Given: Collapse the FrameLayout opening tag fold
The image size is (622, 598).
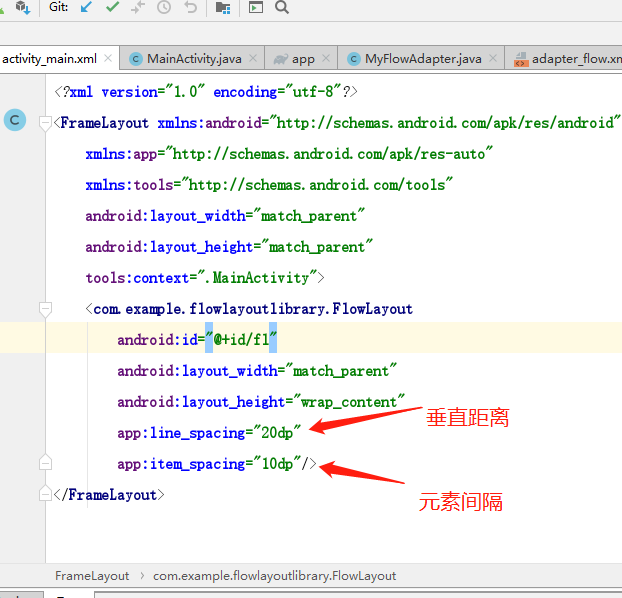Looking at the screenshot, I should click(46, 123).
